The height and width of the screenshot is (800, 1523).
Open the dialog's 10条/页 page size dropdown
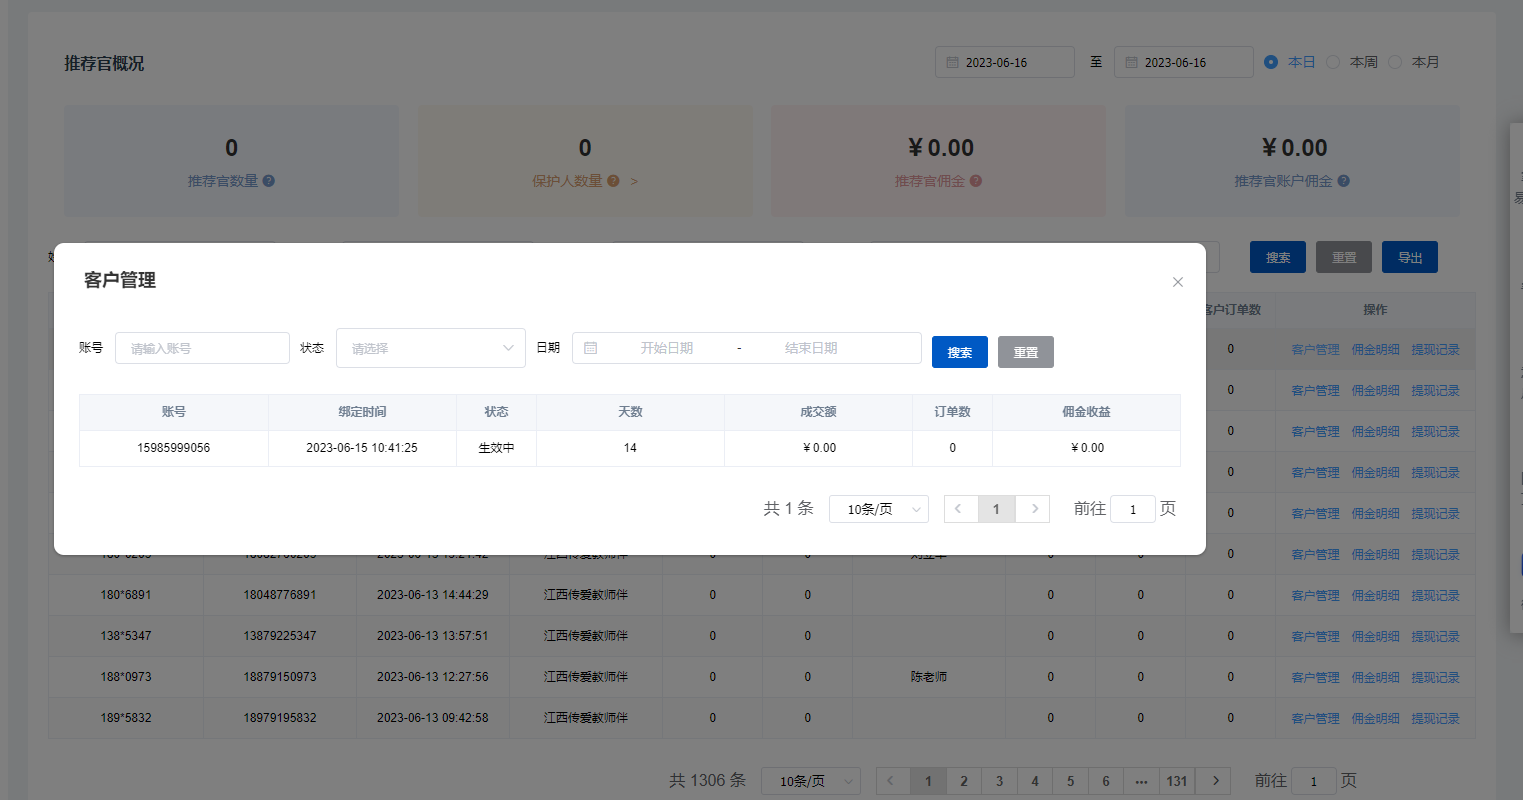click(879, 509)
